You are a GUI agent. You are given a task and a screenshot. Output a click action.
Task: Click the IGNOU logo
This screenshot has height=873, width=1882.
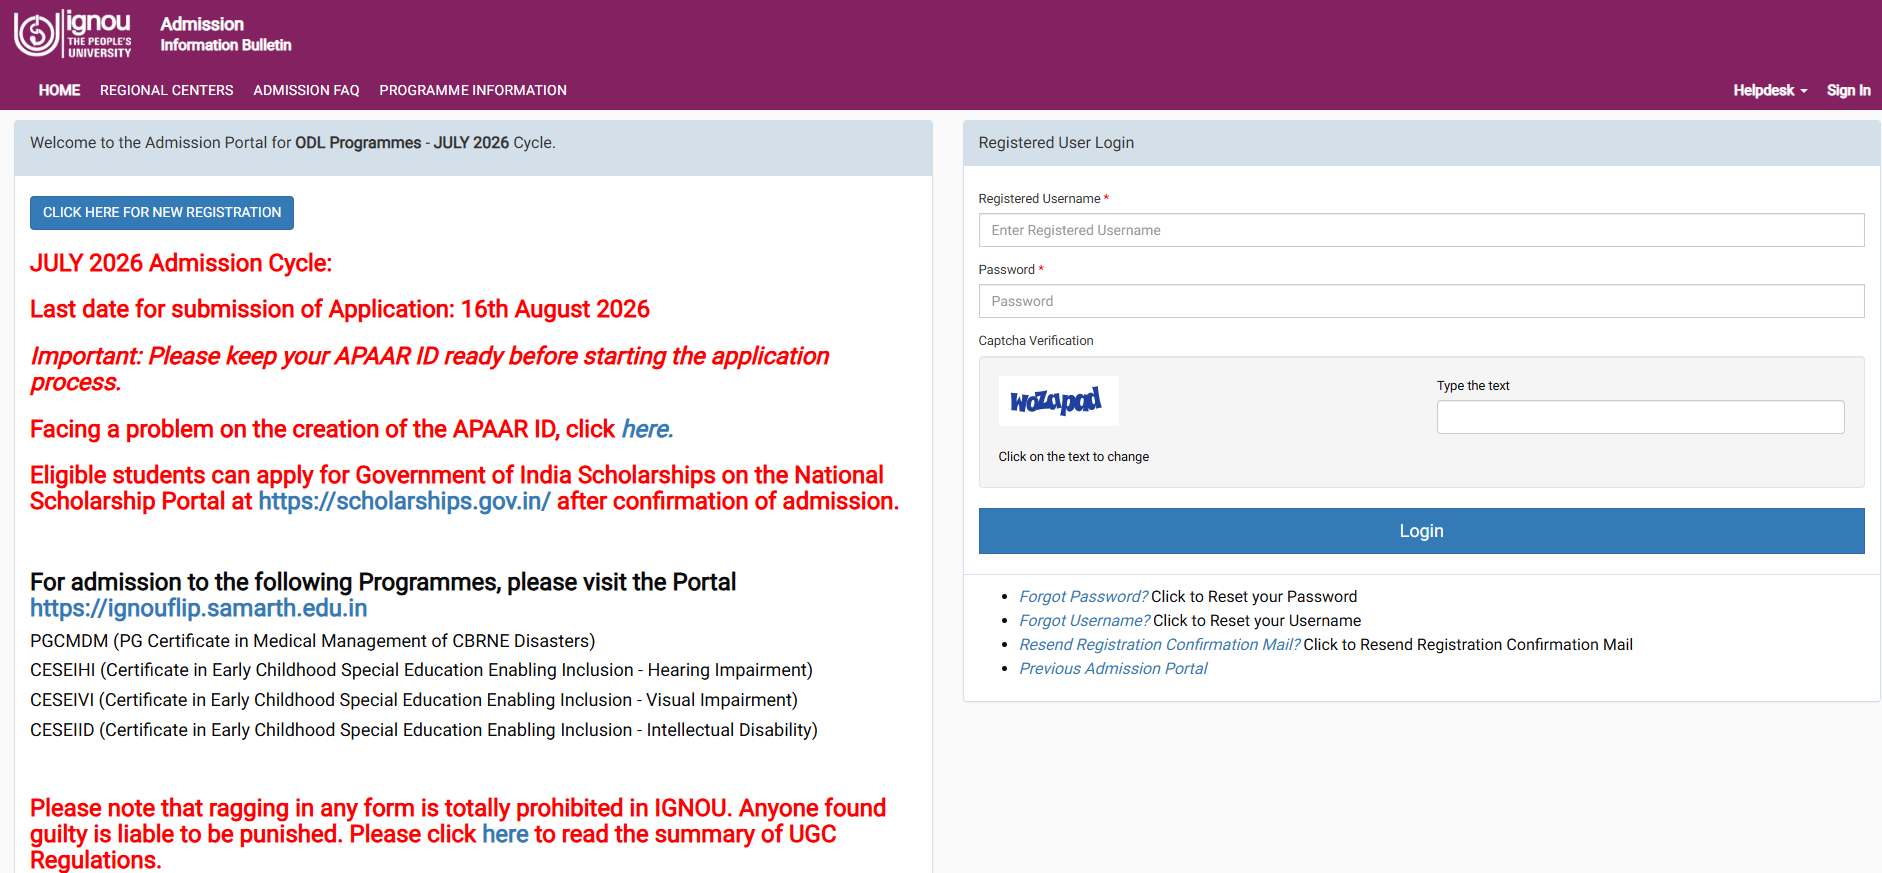coord(72,34)
